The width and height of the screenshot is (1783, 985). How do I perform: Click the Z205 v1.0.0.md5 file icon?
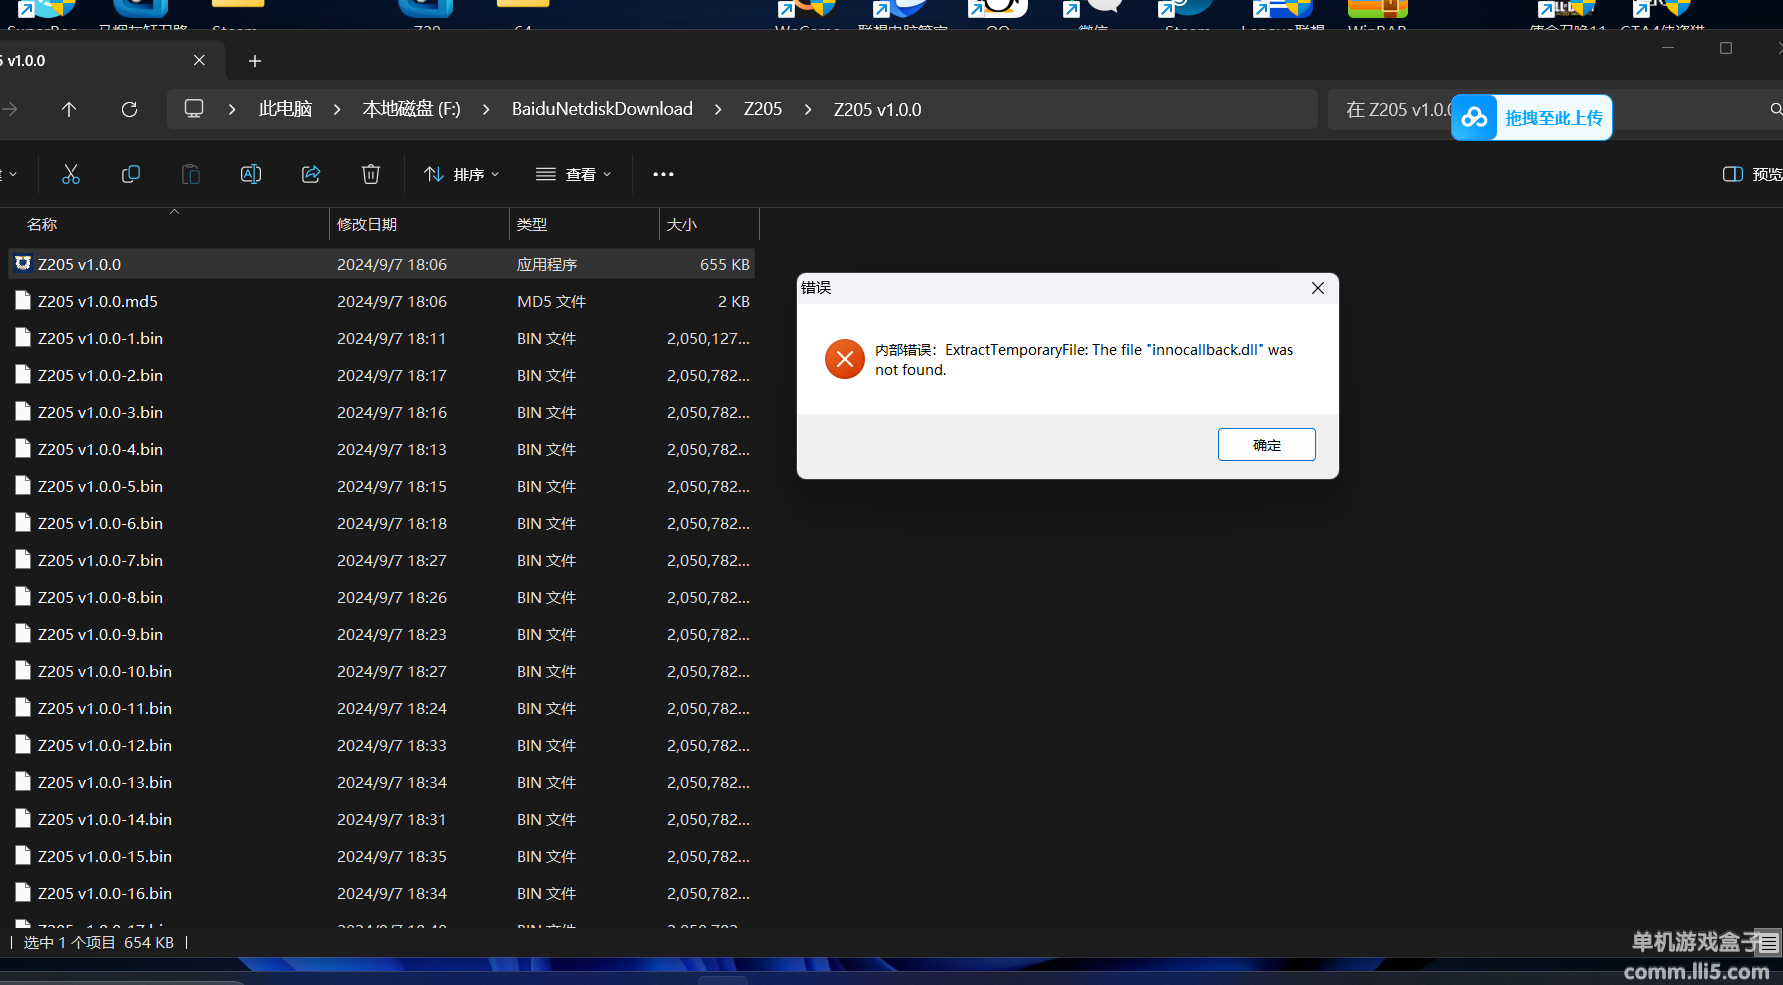[23, 300]
